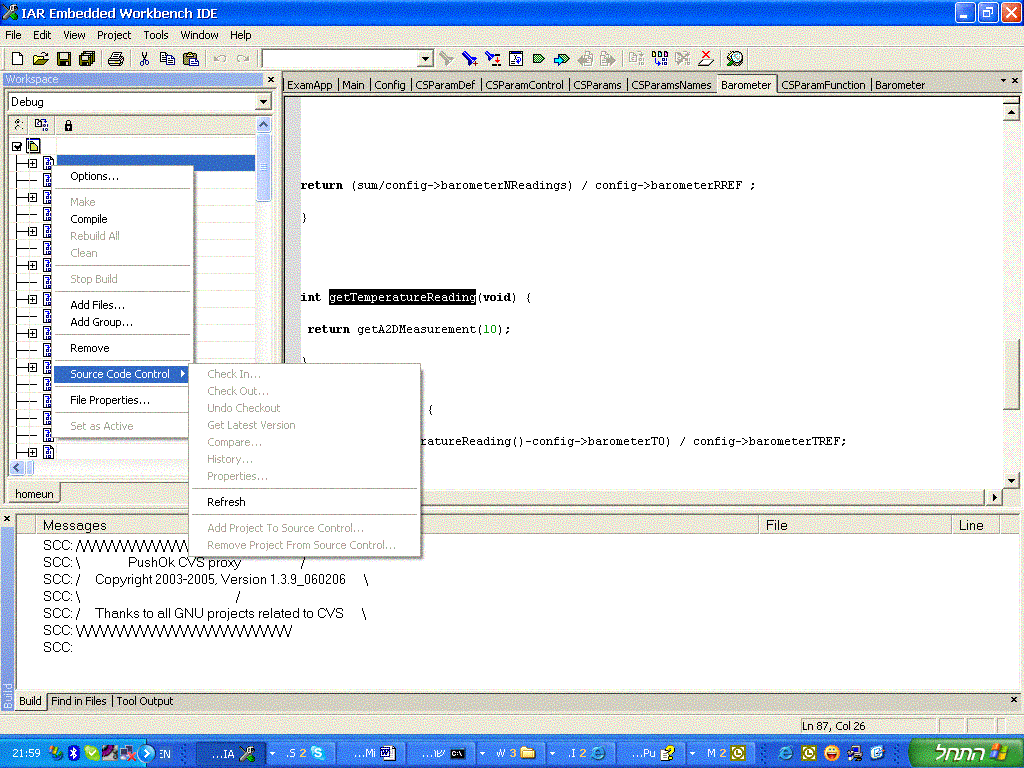
Task: Click the Save floppy disk icon
Action: (64, 59)
